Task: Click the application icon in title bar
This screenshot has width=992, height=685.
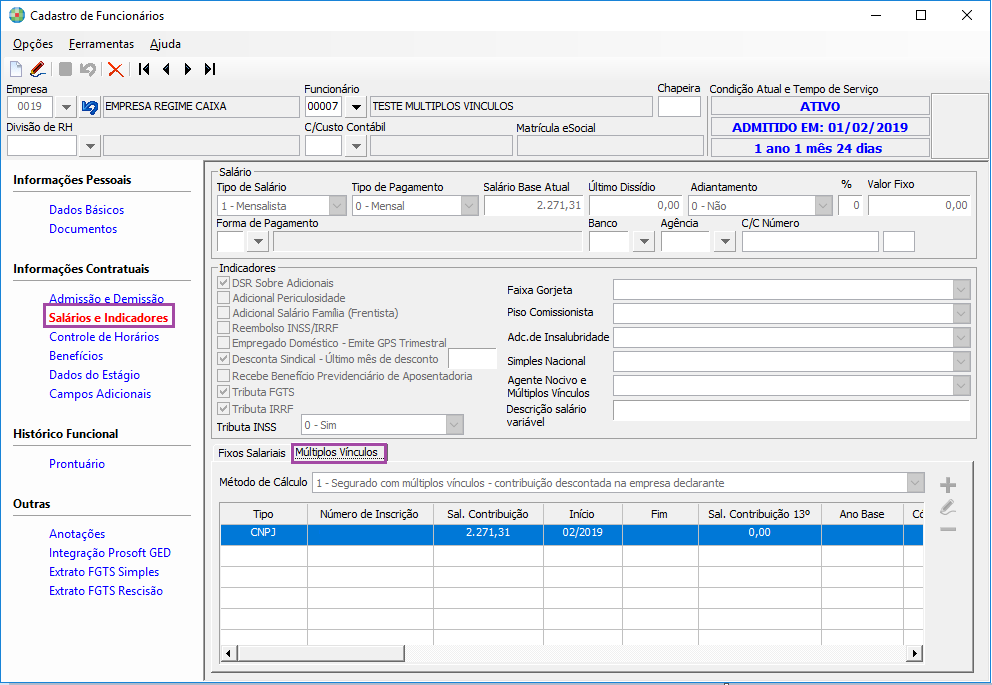Action: coord(17,15)
